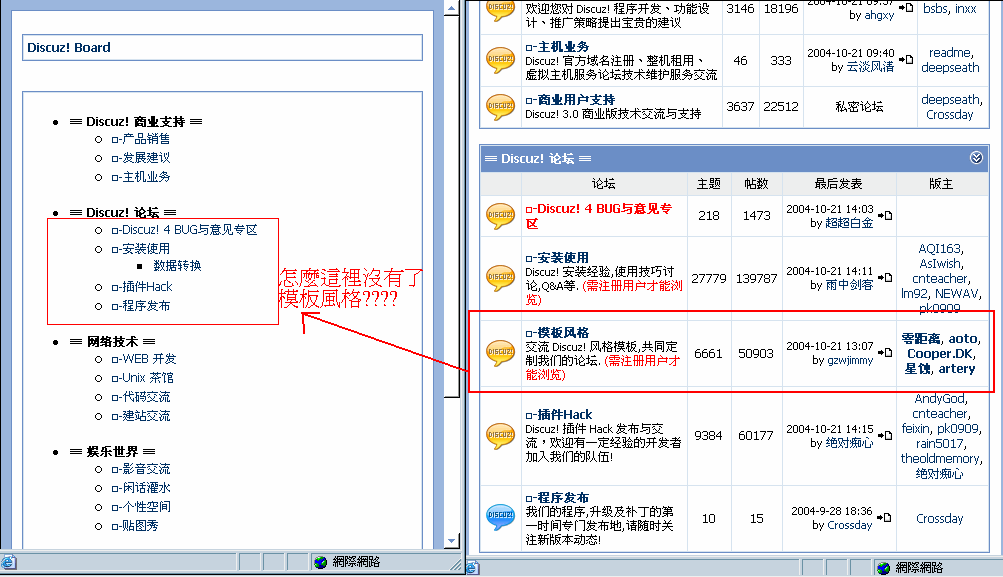Open 发展建议 in left forum list
This screenshot has height=577, width=1003.
[141, 158]
